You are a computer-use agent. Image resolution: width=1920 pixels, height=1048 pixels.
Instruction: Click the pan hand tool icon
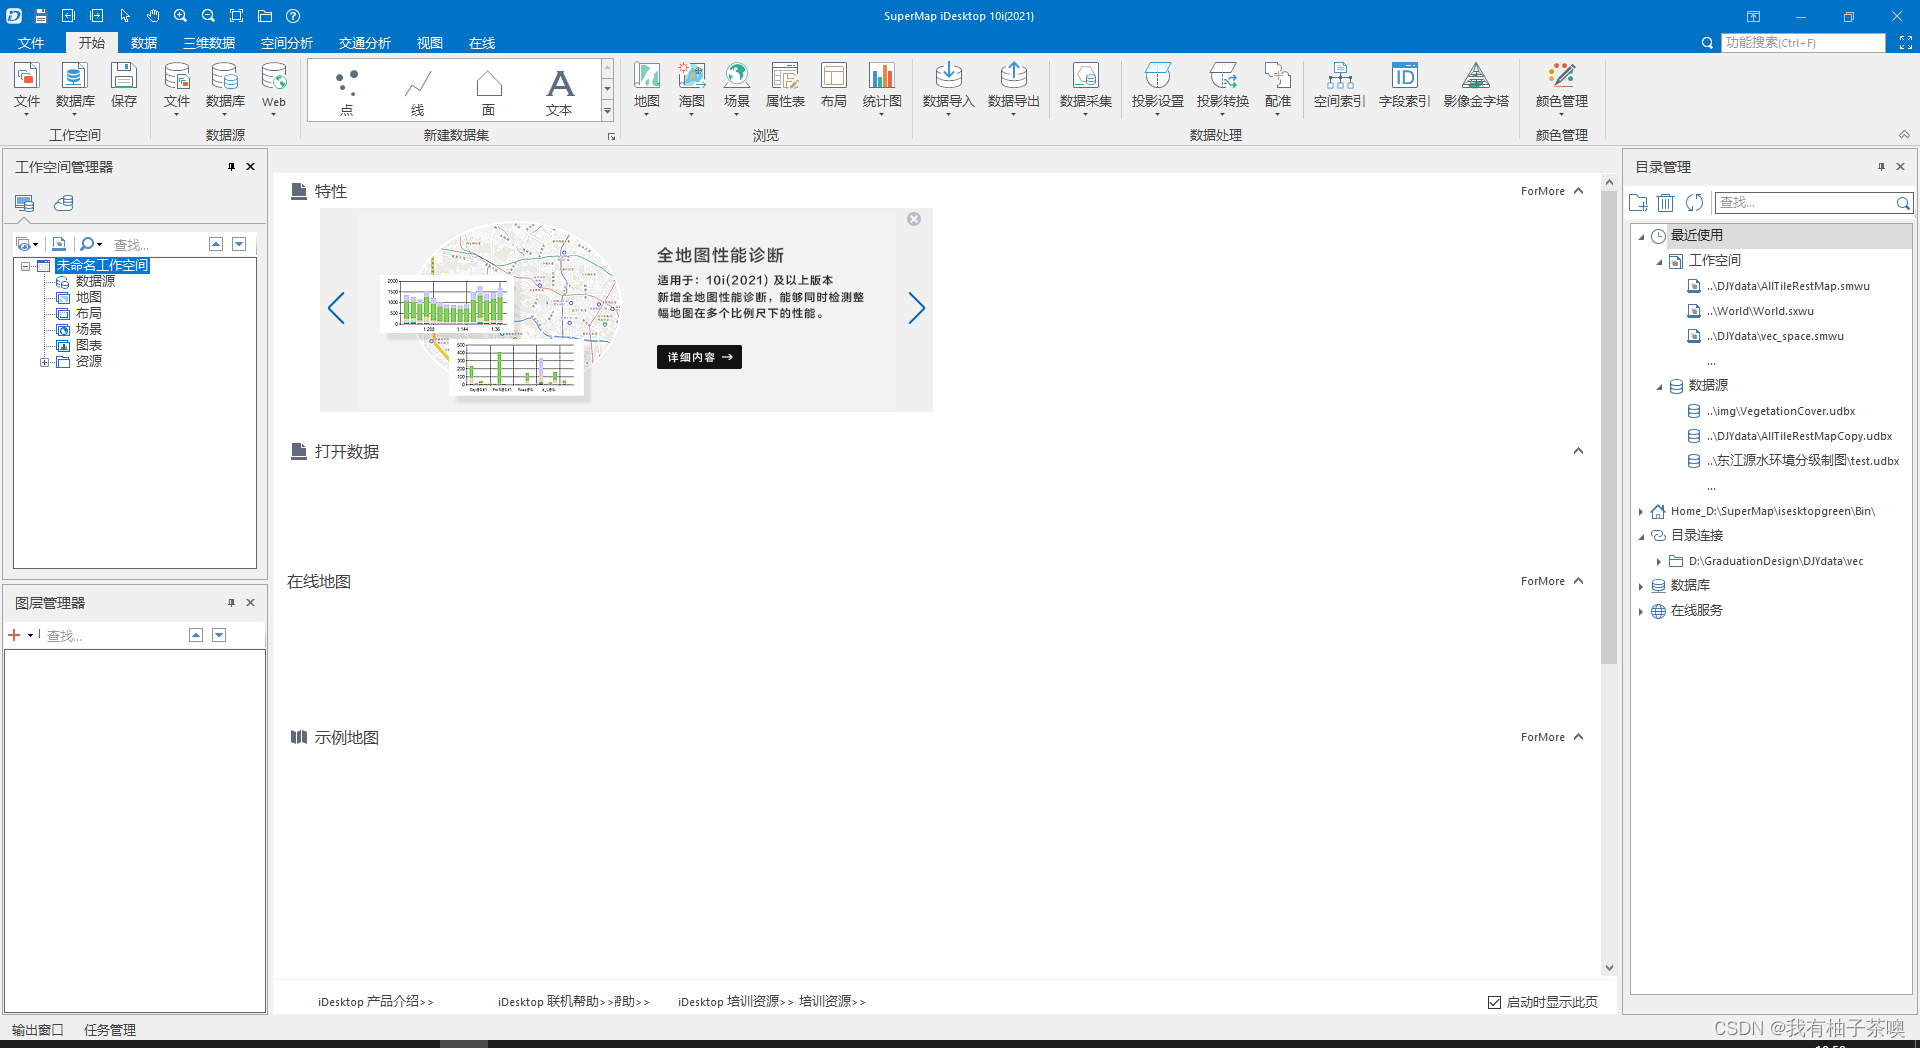click(153, 16)
